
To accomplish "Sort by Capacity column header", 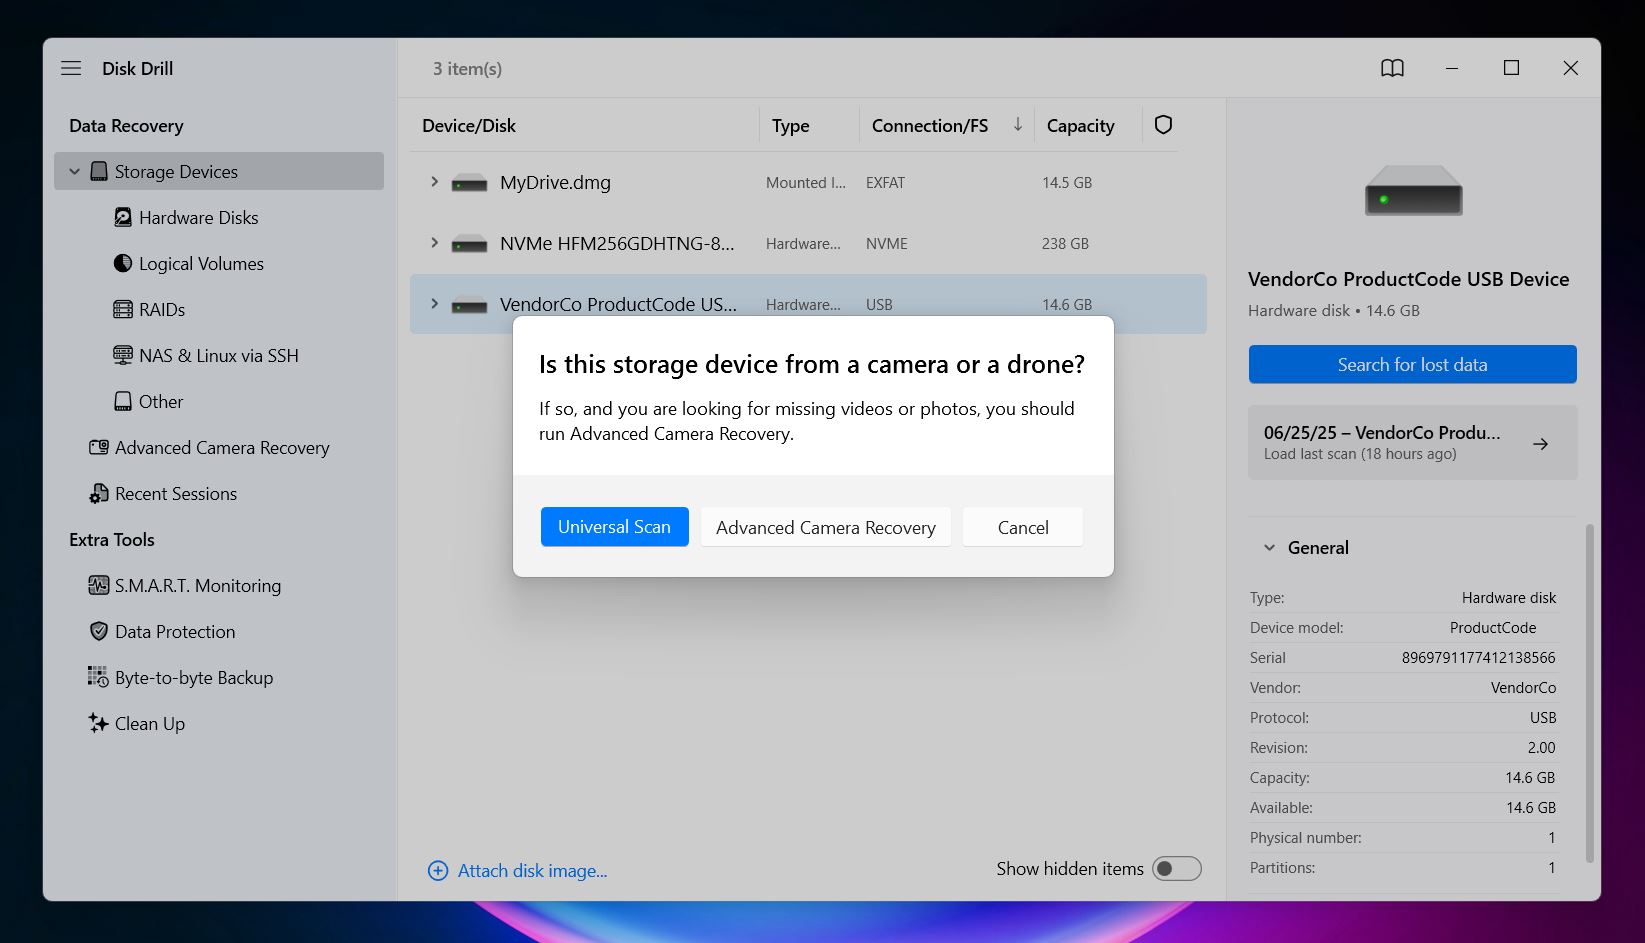I will pyautogui.click(x=1080, y=125).
